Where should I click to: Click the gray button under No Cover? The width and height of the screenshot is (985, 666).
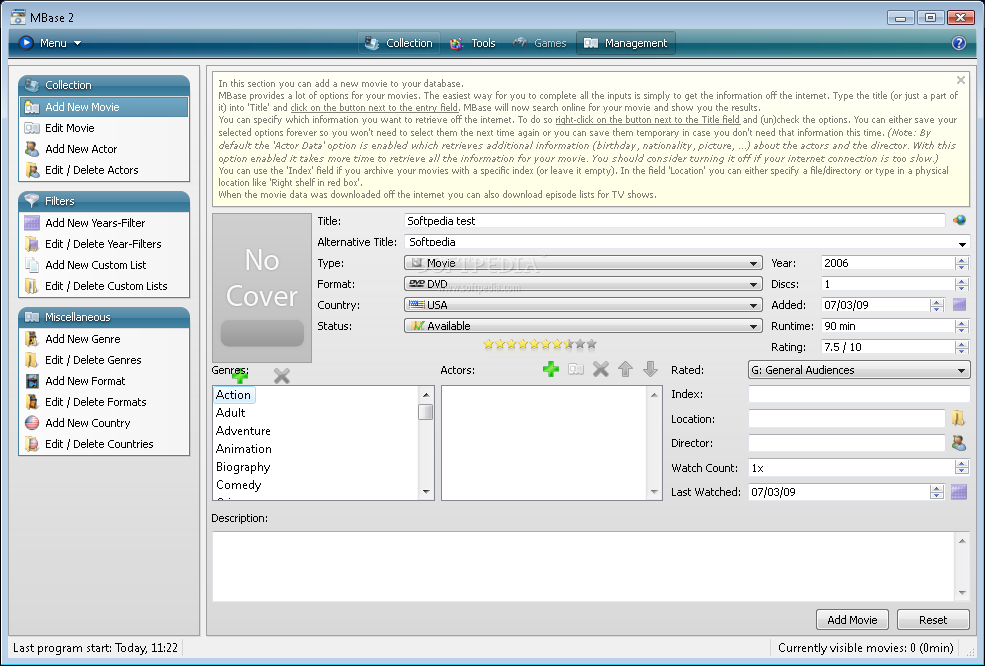coord(262,333)
